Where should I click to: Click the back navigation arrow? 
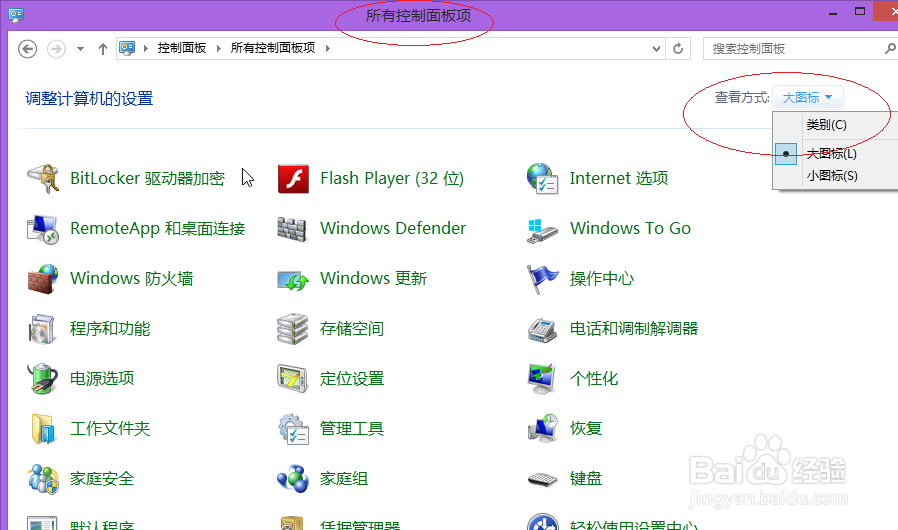27,49
